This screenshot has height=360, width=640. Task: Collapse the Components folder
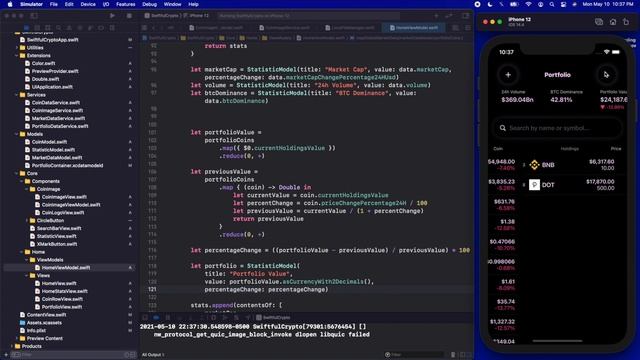[x=22, y=181]
